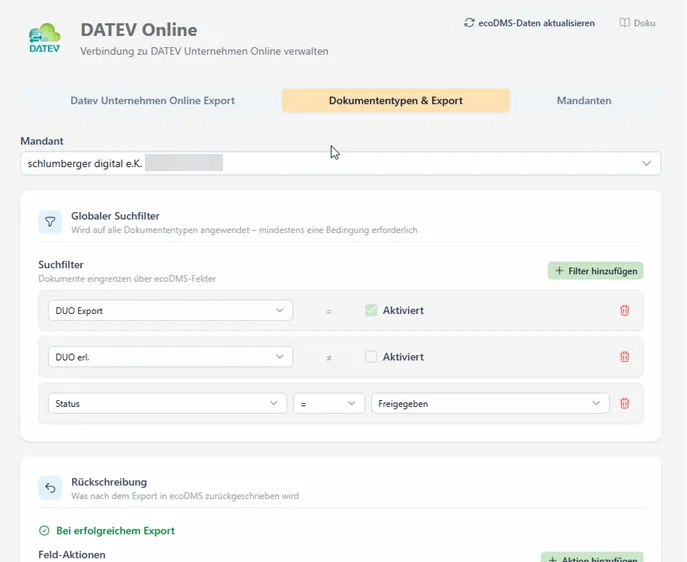This screenshot has width=687, height=562.
Task: Uncheck Aktiviert for DUO Export
Action: (x=371, y=311)
